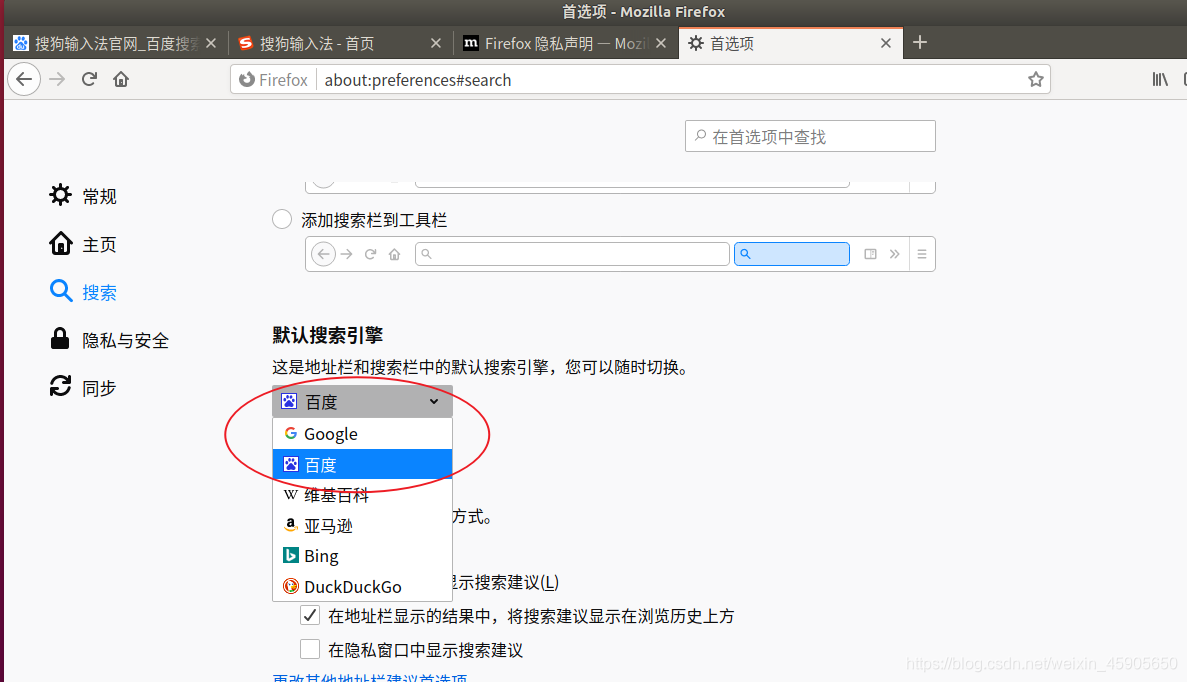Choose Google from the engine list

(363, 434)
